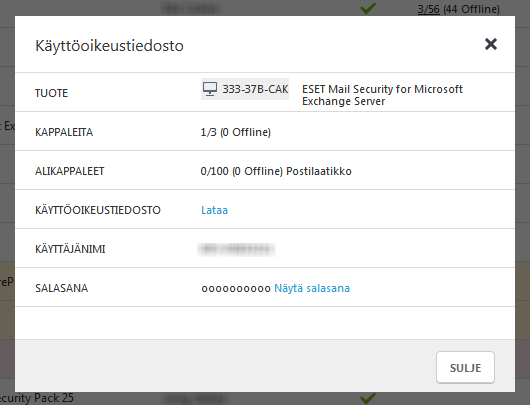Open the 3/56 units link behind the dialog
This screenshot has height=405, width=530.
click(428, 9)
